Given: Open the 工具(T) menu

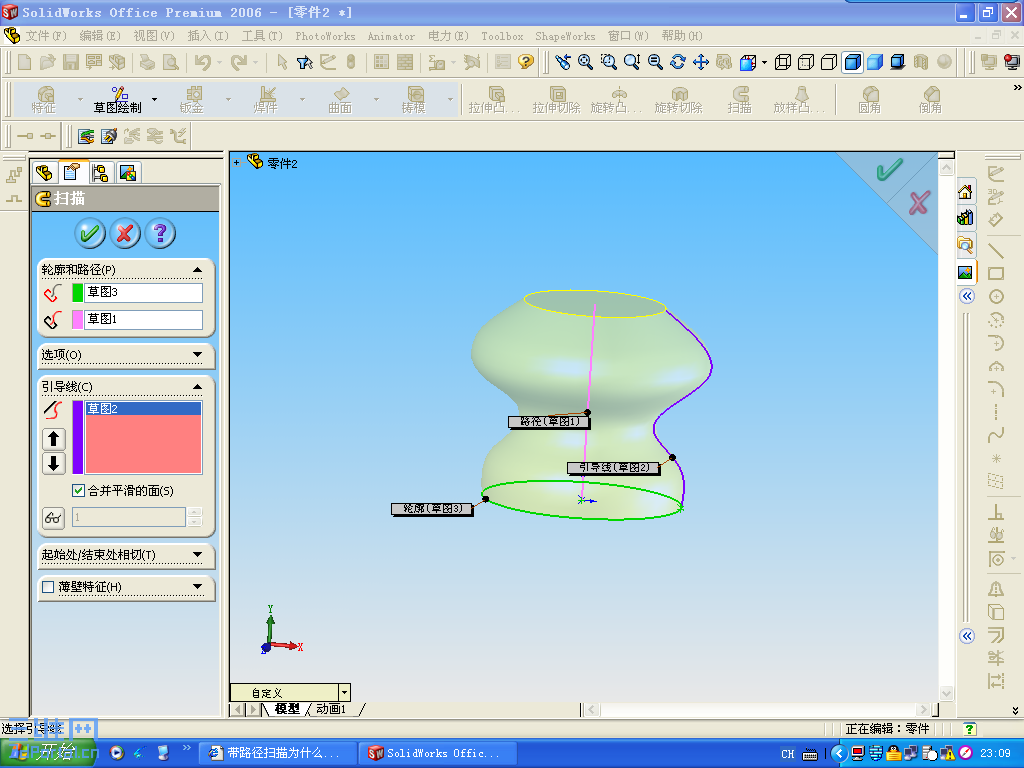Looking at the screenshot, I should (262, 36).
